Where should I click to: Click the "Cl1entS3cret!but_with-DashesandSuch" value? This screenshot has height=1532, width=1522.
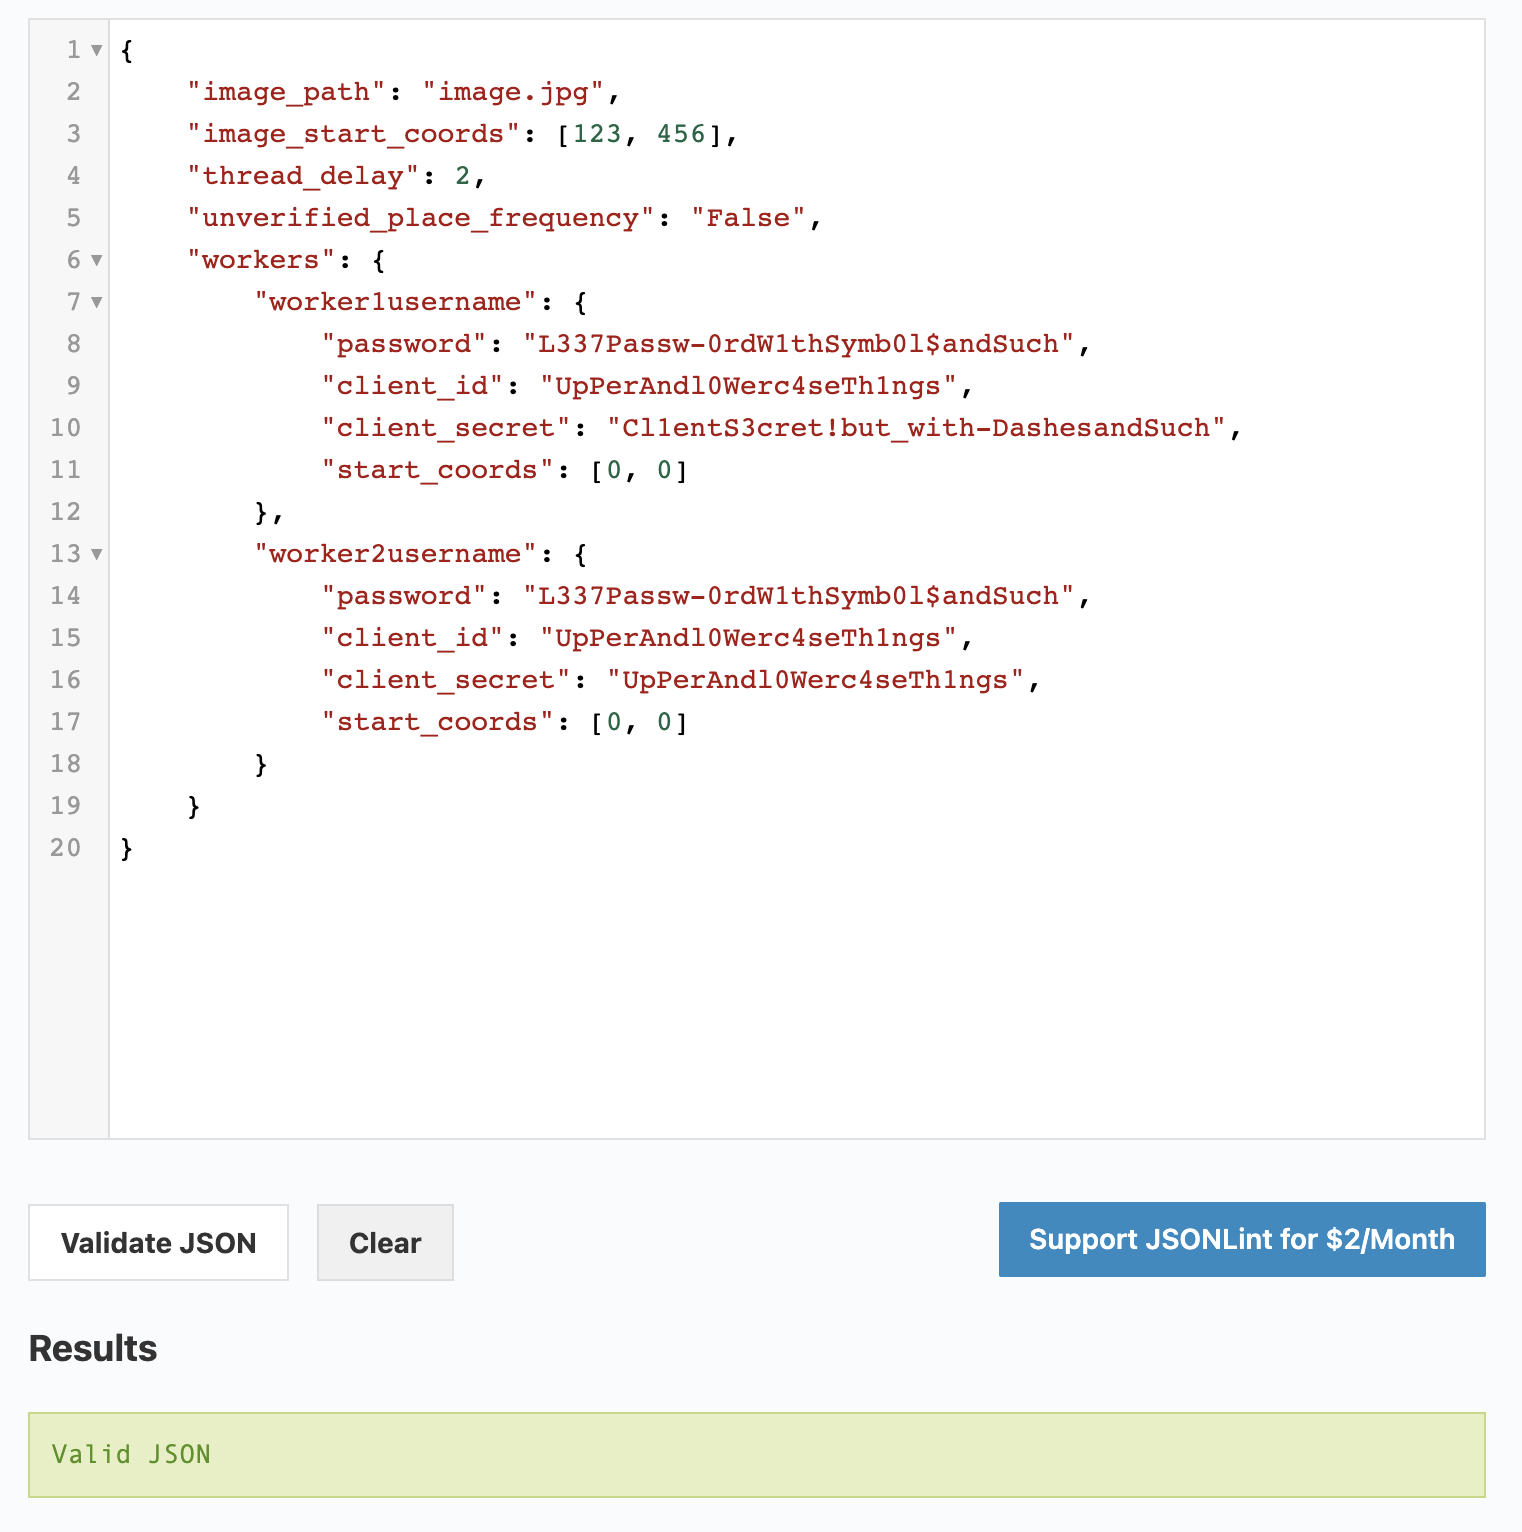pos(916,428)
